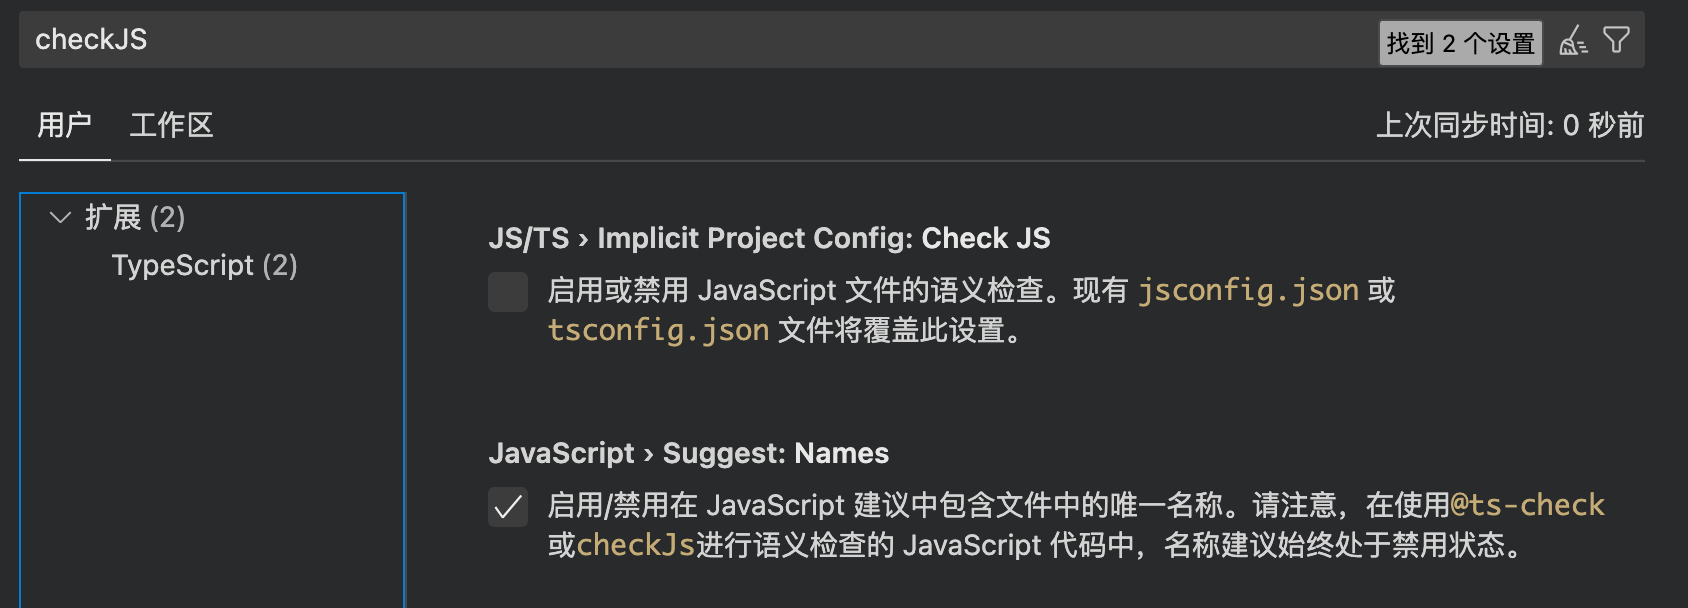This screenshot has height=608, width=1688.
Task: Click the highlighted checkJs code text
Action: 636,545
